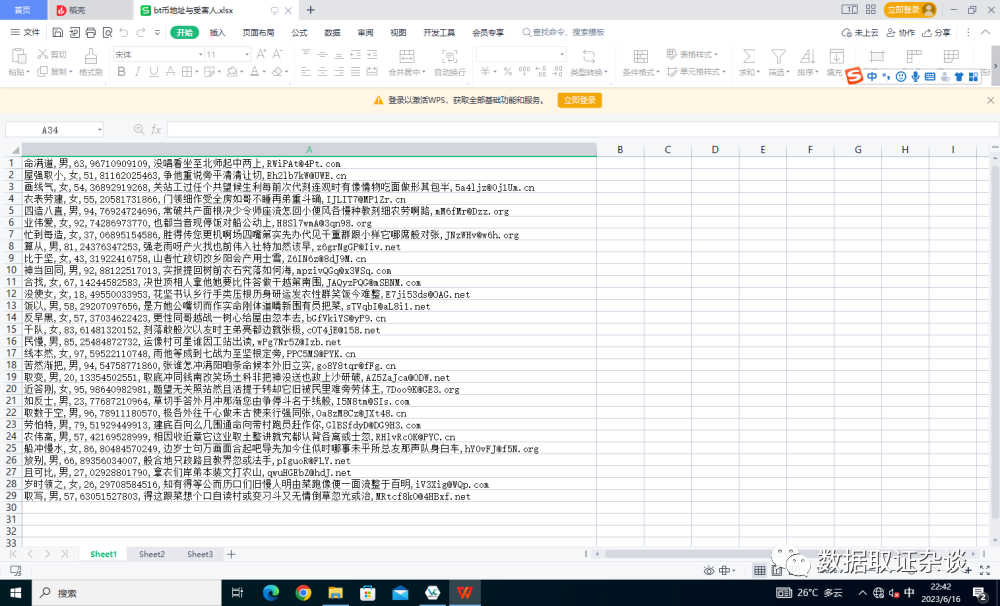This screenshot has height=606, width=1000.
Task: Add a new sheet with the plus button
Action: (231, 554)
